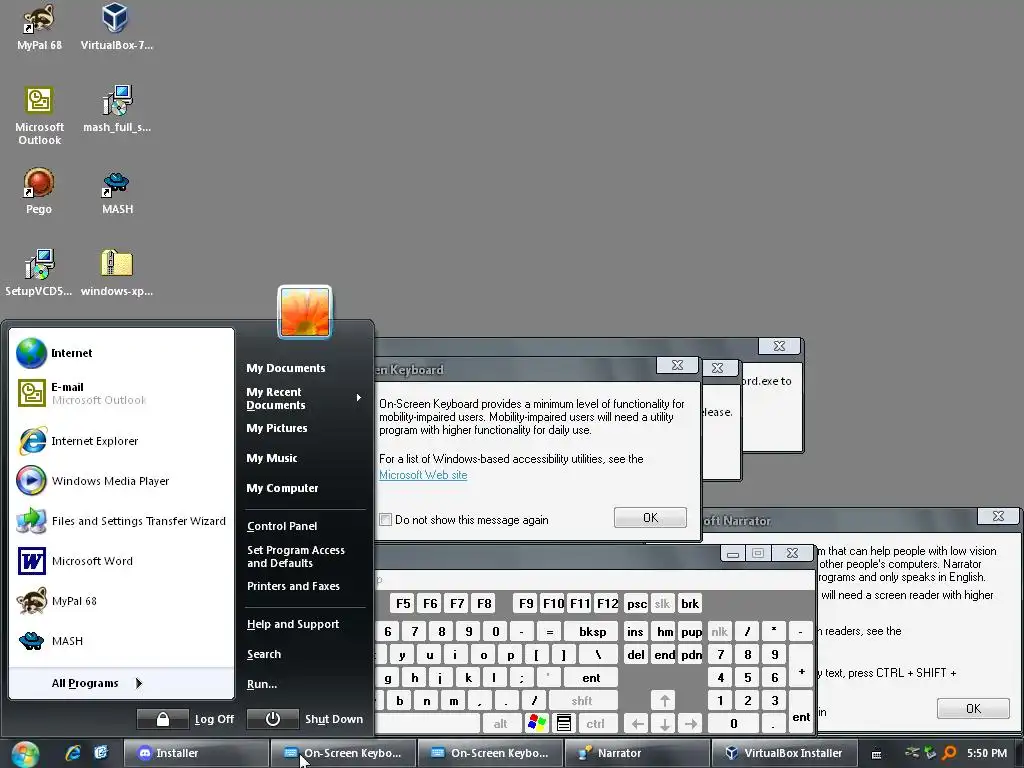Open Set Program Access and Defaults

296,556
